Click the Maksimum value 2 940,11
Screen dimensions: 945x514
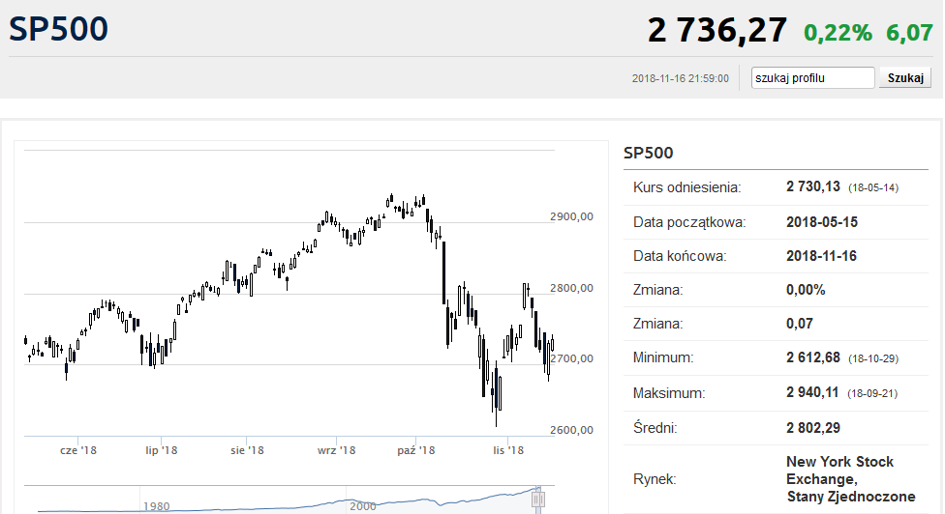(814, 393)
